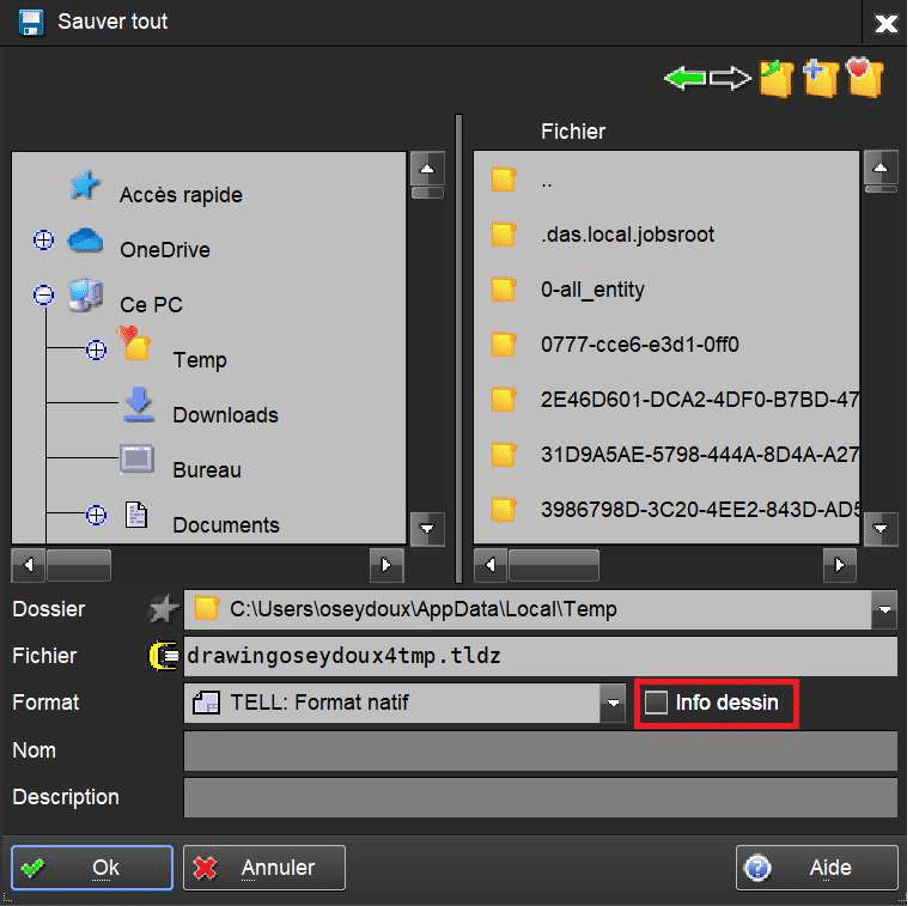Image resolution: width=908 pixels, height=906 pixels.
Task: Select Accès rapide in the tree
Action: (181, 195)
